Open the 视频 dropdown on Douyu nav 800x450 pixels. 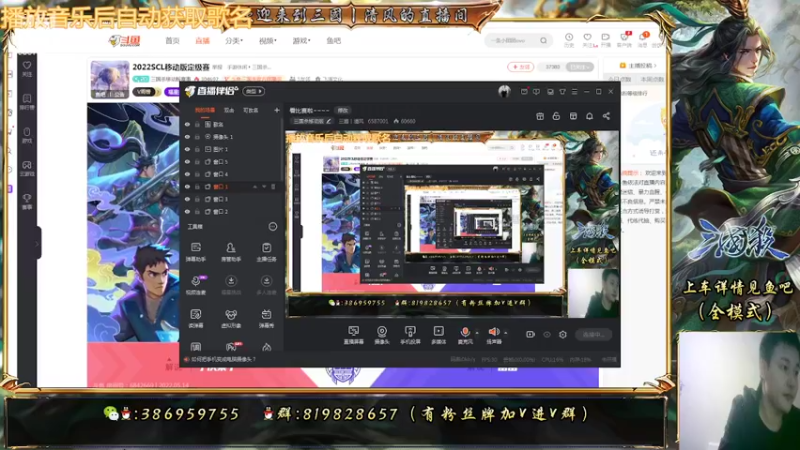[x=267, y=40]
